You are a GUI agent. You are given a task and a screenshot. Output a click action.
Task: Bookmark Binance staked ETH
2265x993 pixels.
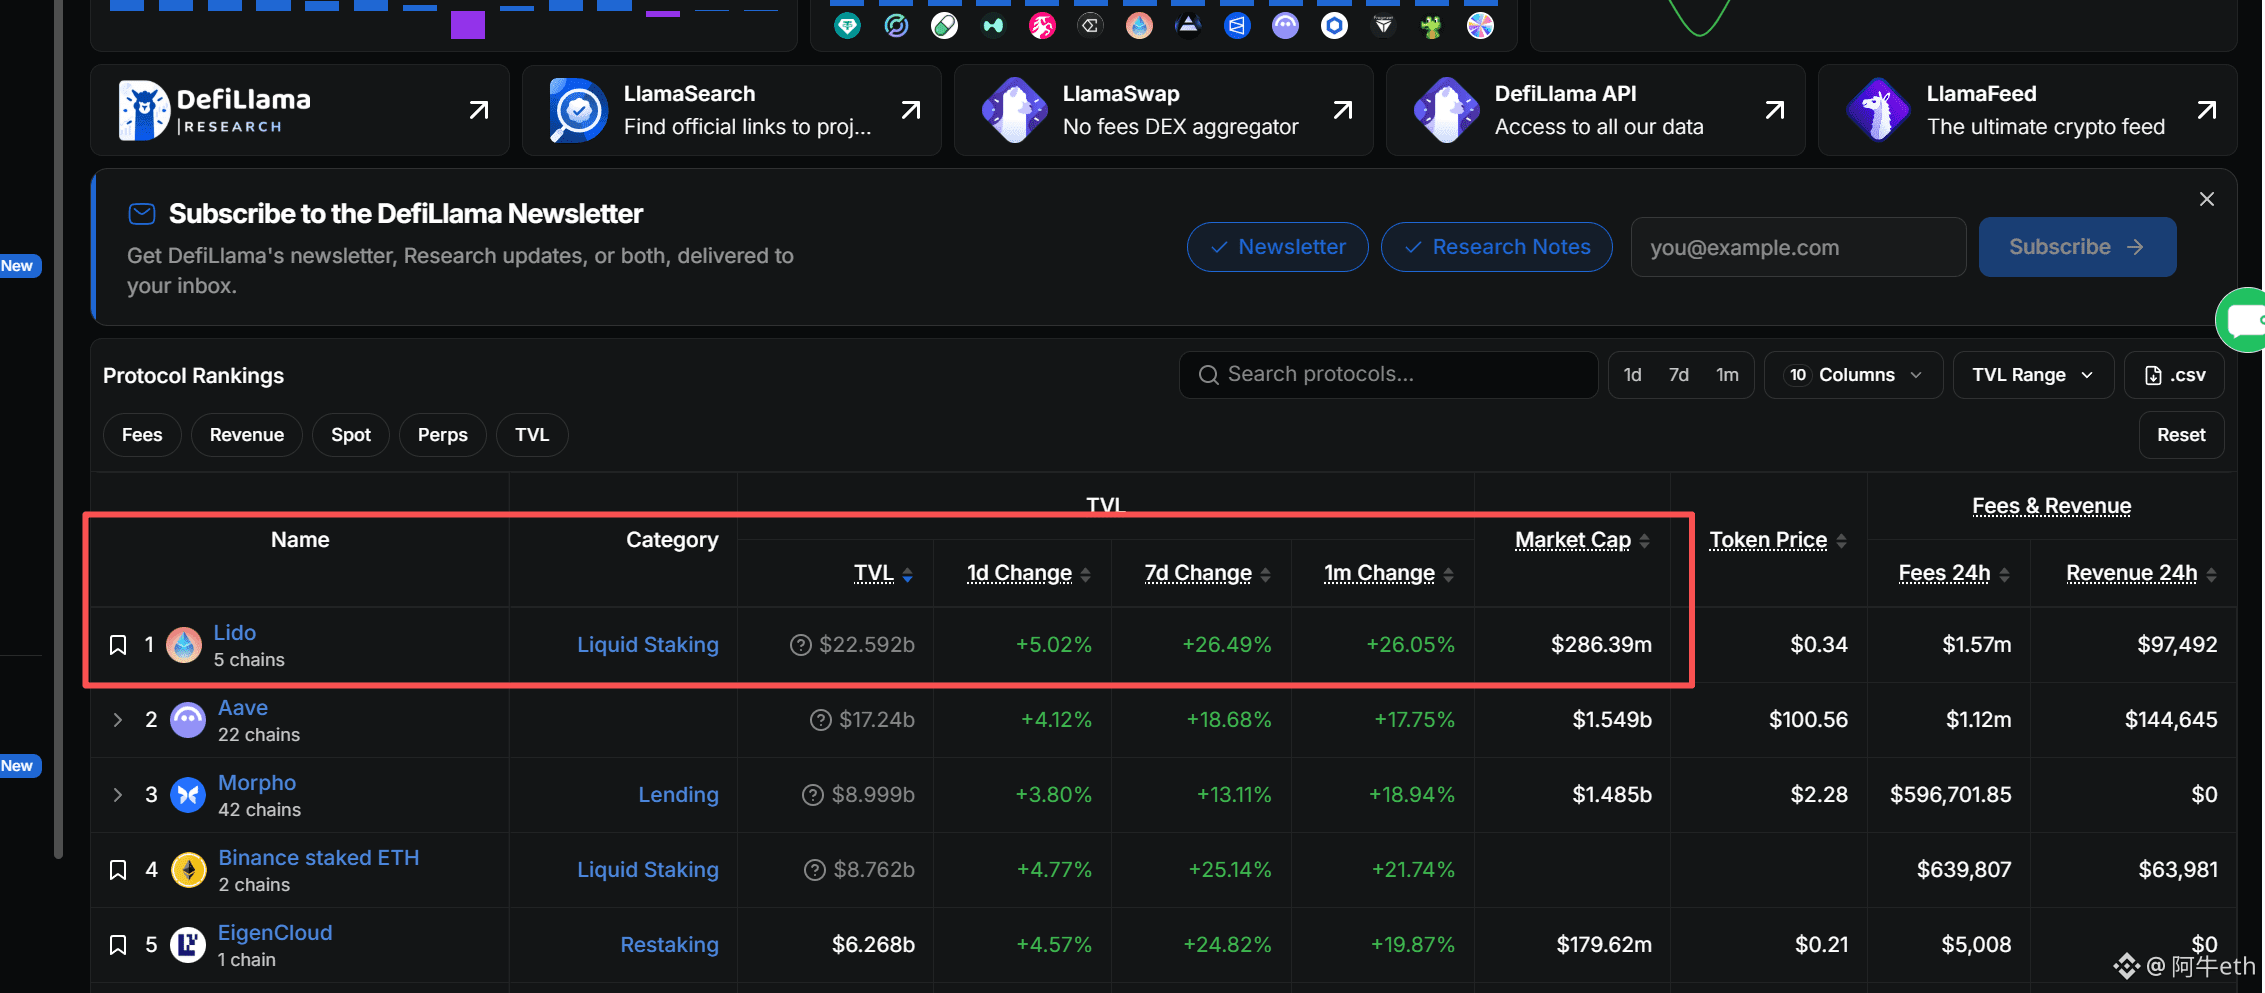pyautogui.click(x=118, y=870)
